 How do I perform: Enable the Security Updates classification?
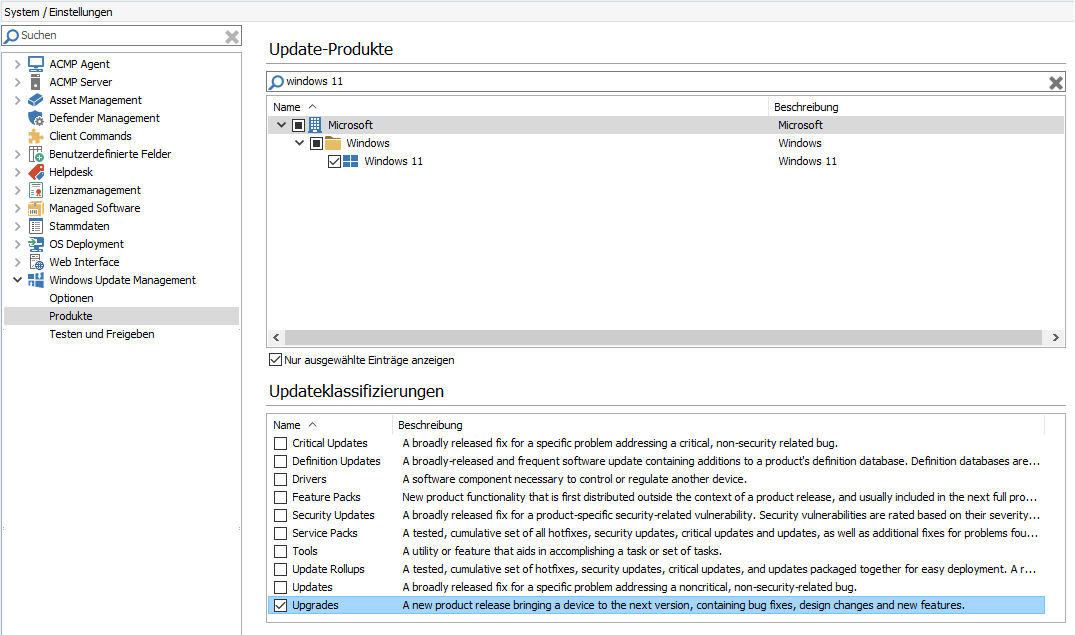[280, 515]
